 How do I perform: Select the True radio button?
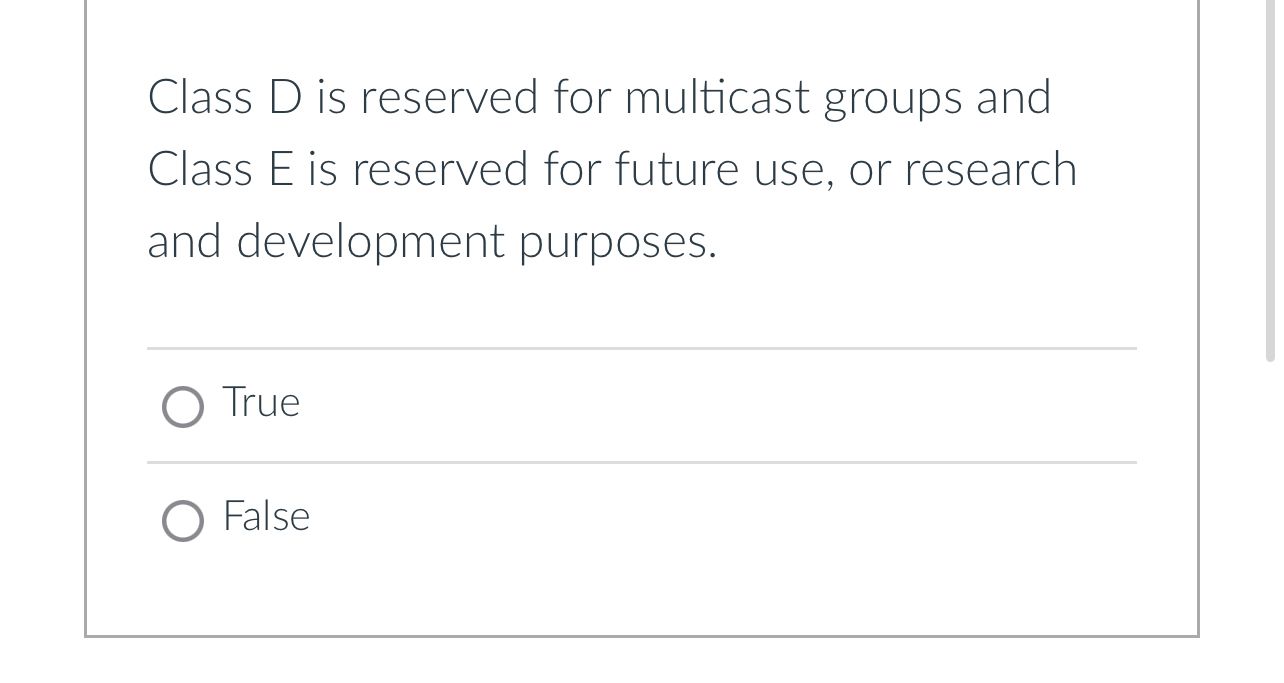pyautogui.click(x=183, y=407)
